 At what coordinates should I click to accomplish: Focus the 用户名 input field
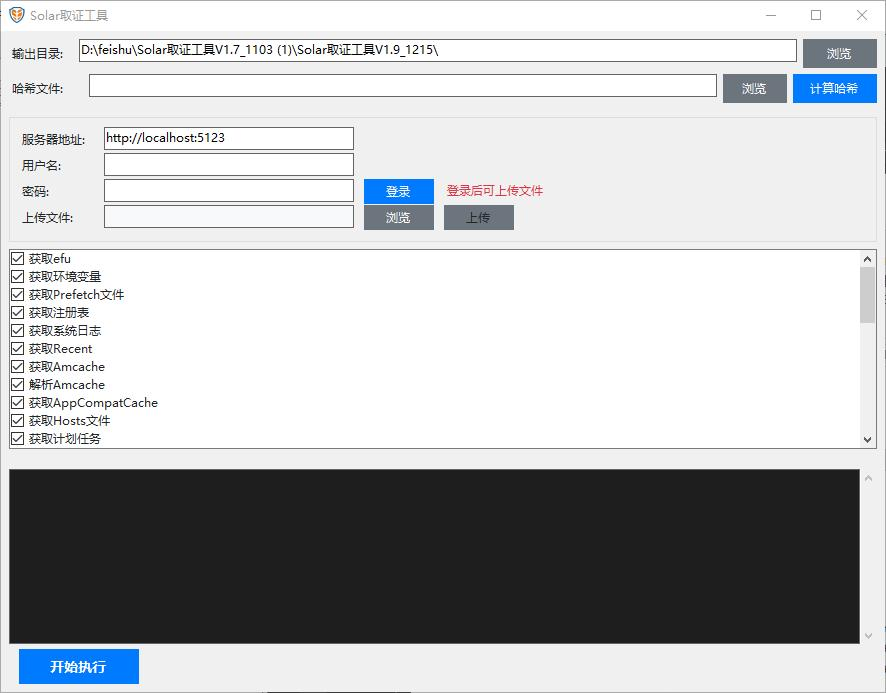pos(229,164)
